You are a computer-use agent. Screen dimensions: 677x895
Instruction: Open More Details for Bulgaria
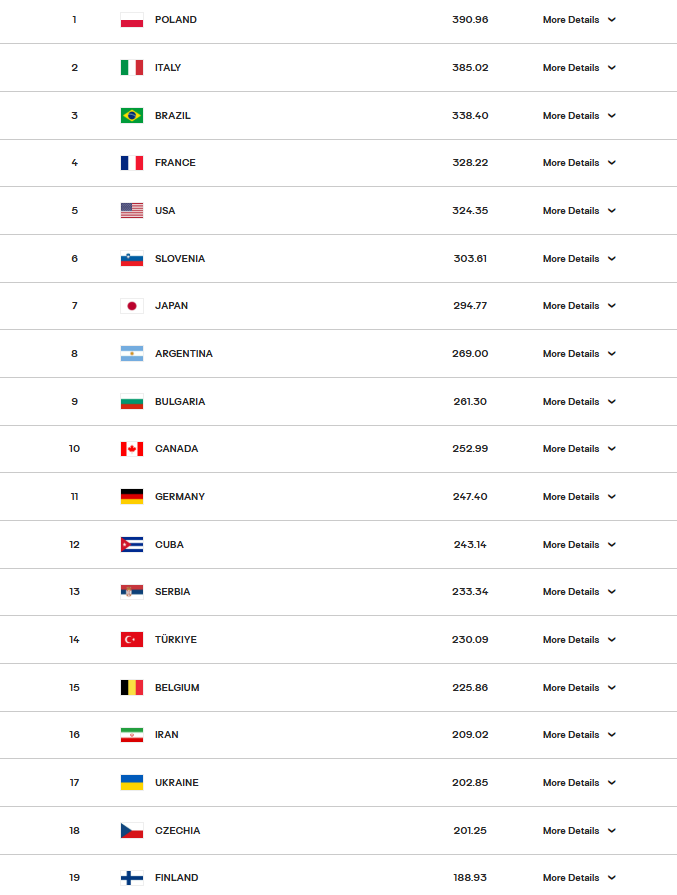(x=571, y=402)
